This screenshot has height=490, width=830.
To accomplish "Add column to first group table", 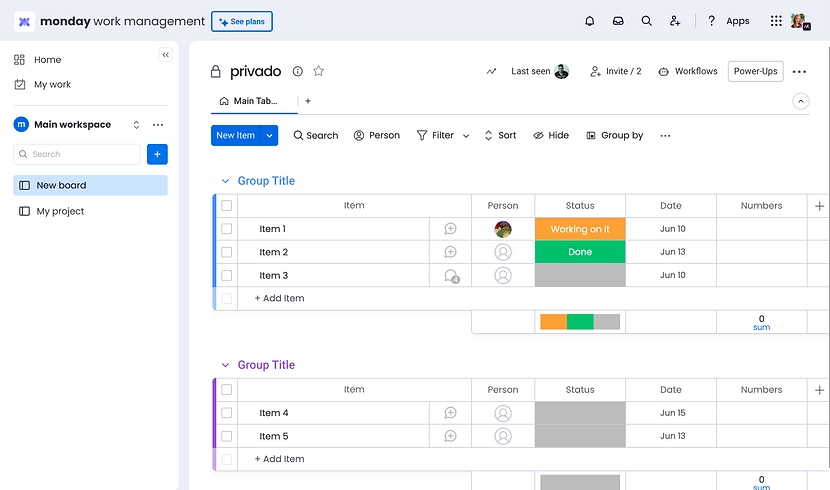I will 819,206.
